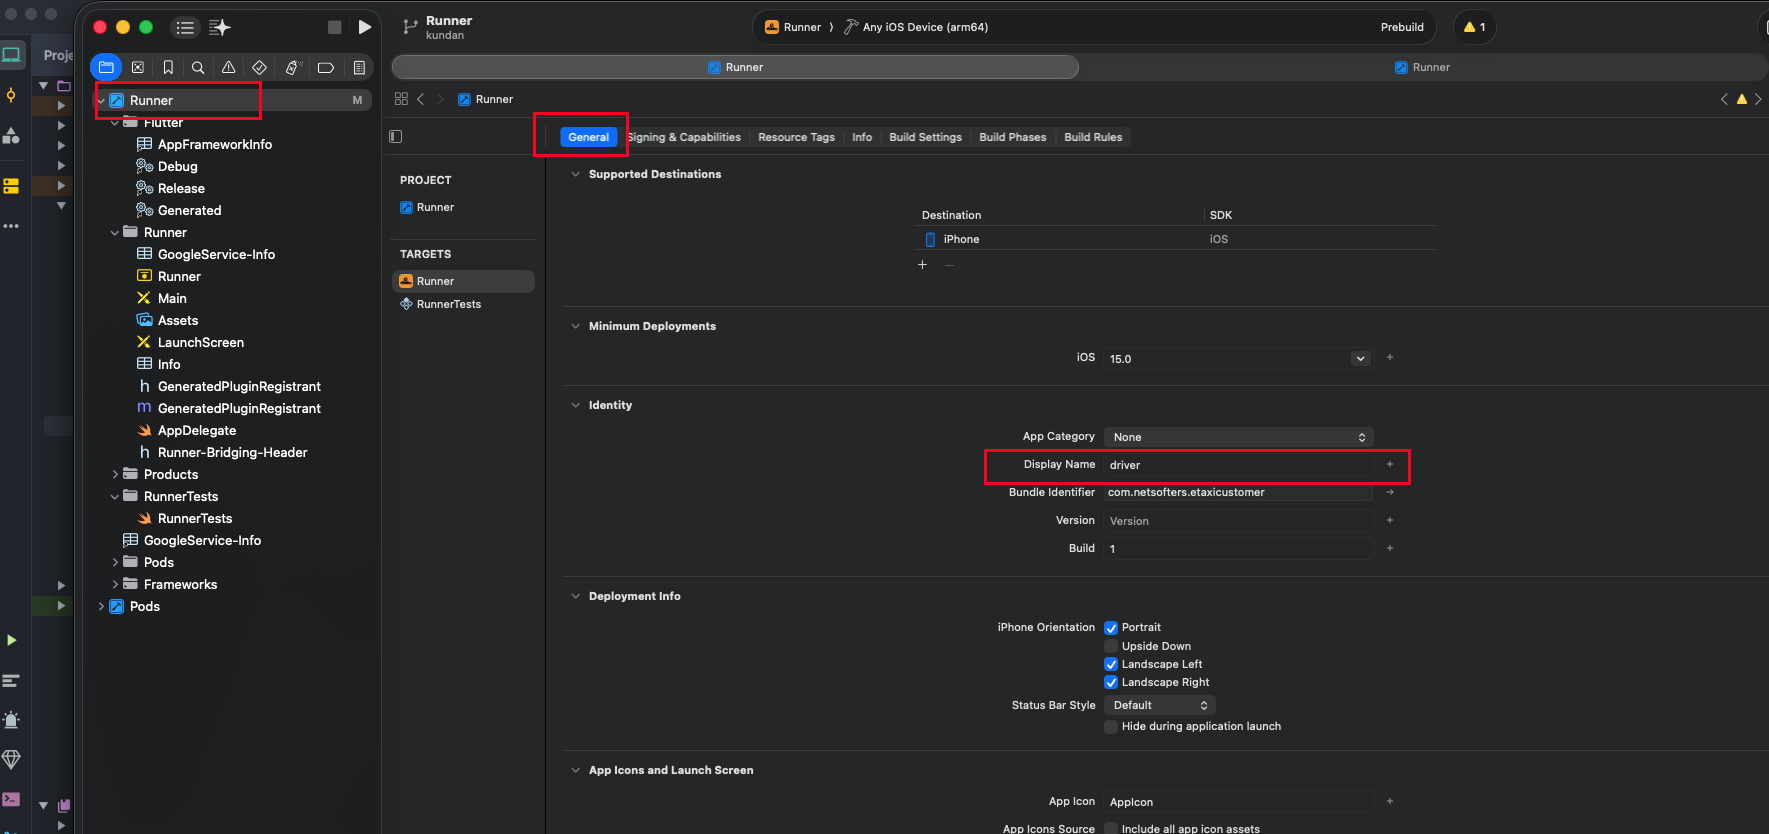This screenshot has width=1769, height=834.
Task: Go back in editor history
Action: pyautogui.click(x=421, y=99)
